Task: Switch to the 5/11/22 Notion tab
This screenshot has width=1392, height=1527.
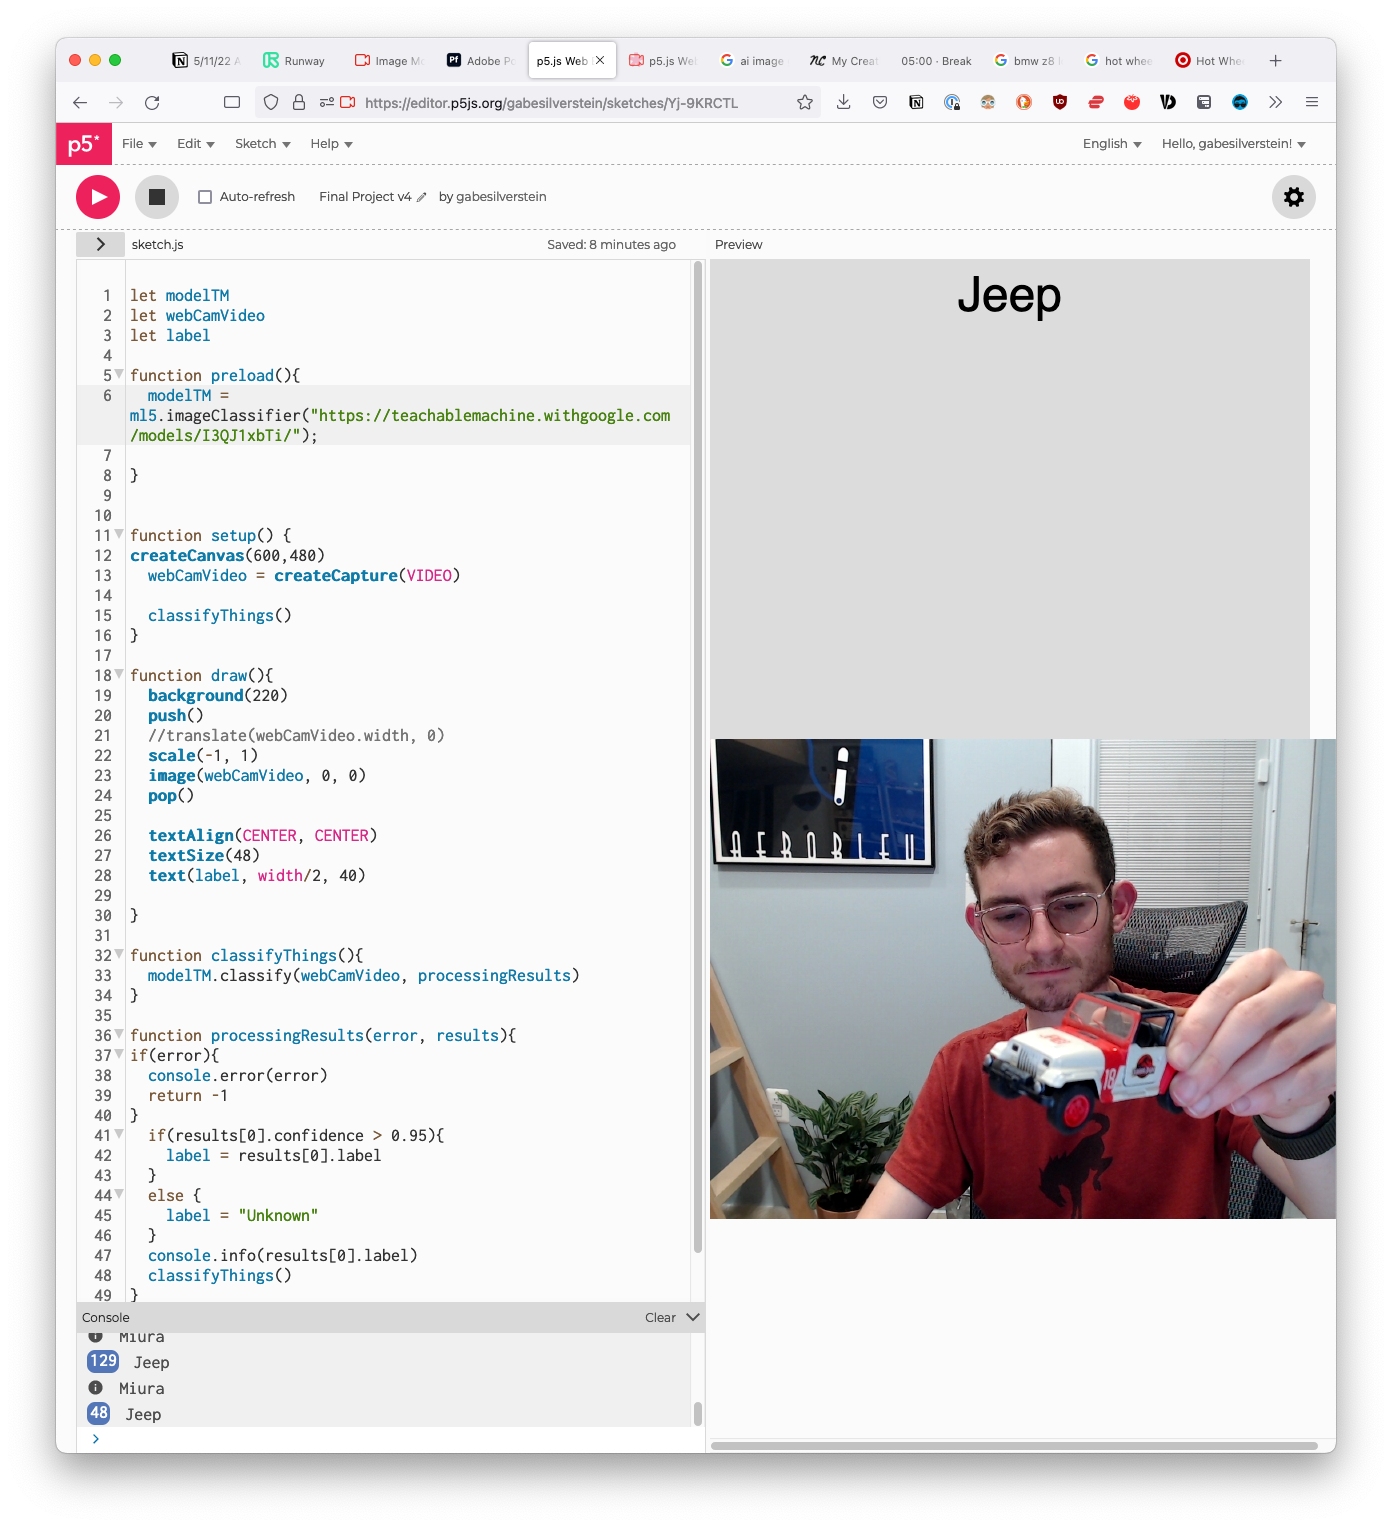Action: (206, 61)
